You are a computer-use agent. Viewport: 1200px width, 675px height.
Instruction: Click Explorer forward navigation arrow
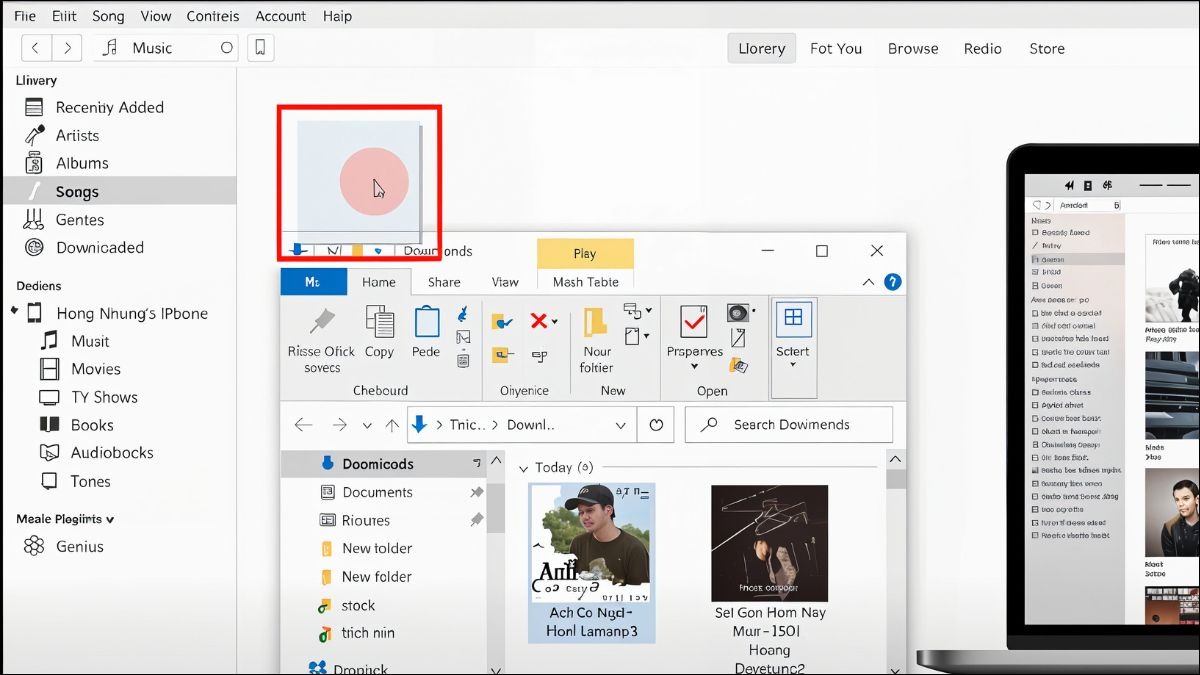pyautogui.click(x=339, y=425)
